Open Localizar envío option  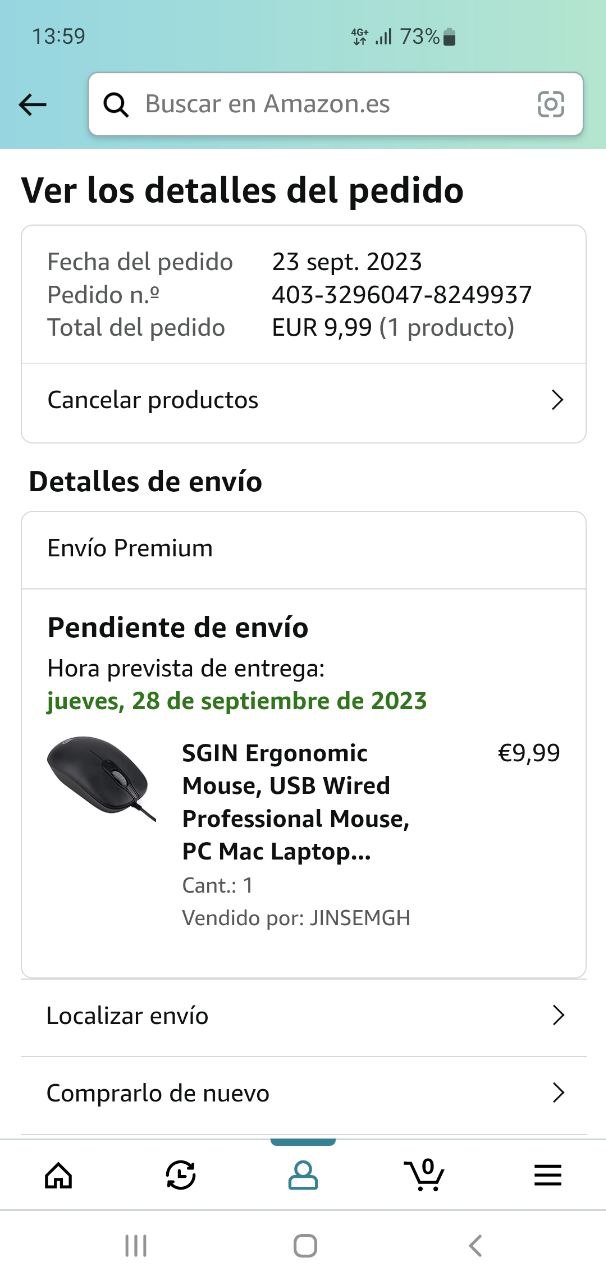tap(128, 1016)
